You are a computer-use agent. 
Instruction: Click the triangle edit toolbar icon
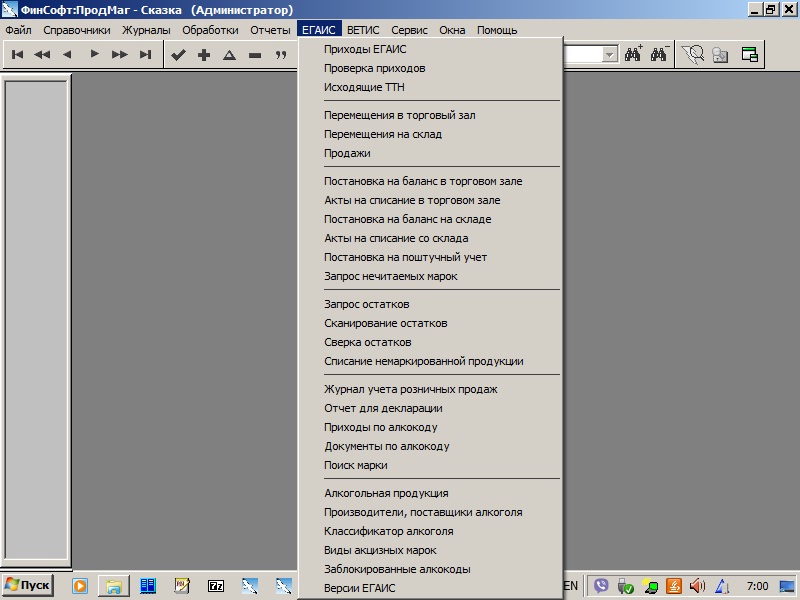(x=230, y=55)
